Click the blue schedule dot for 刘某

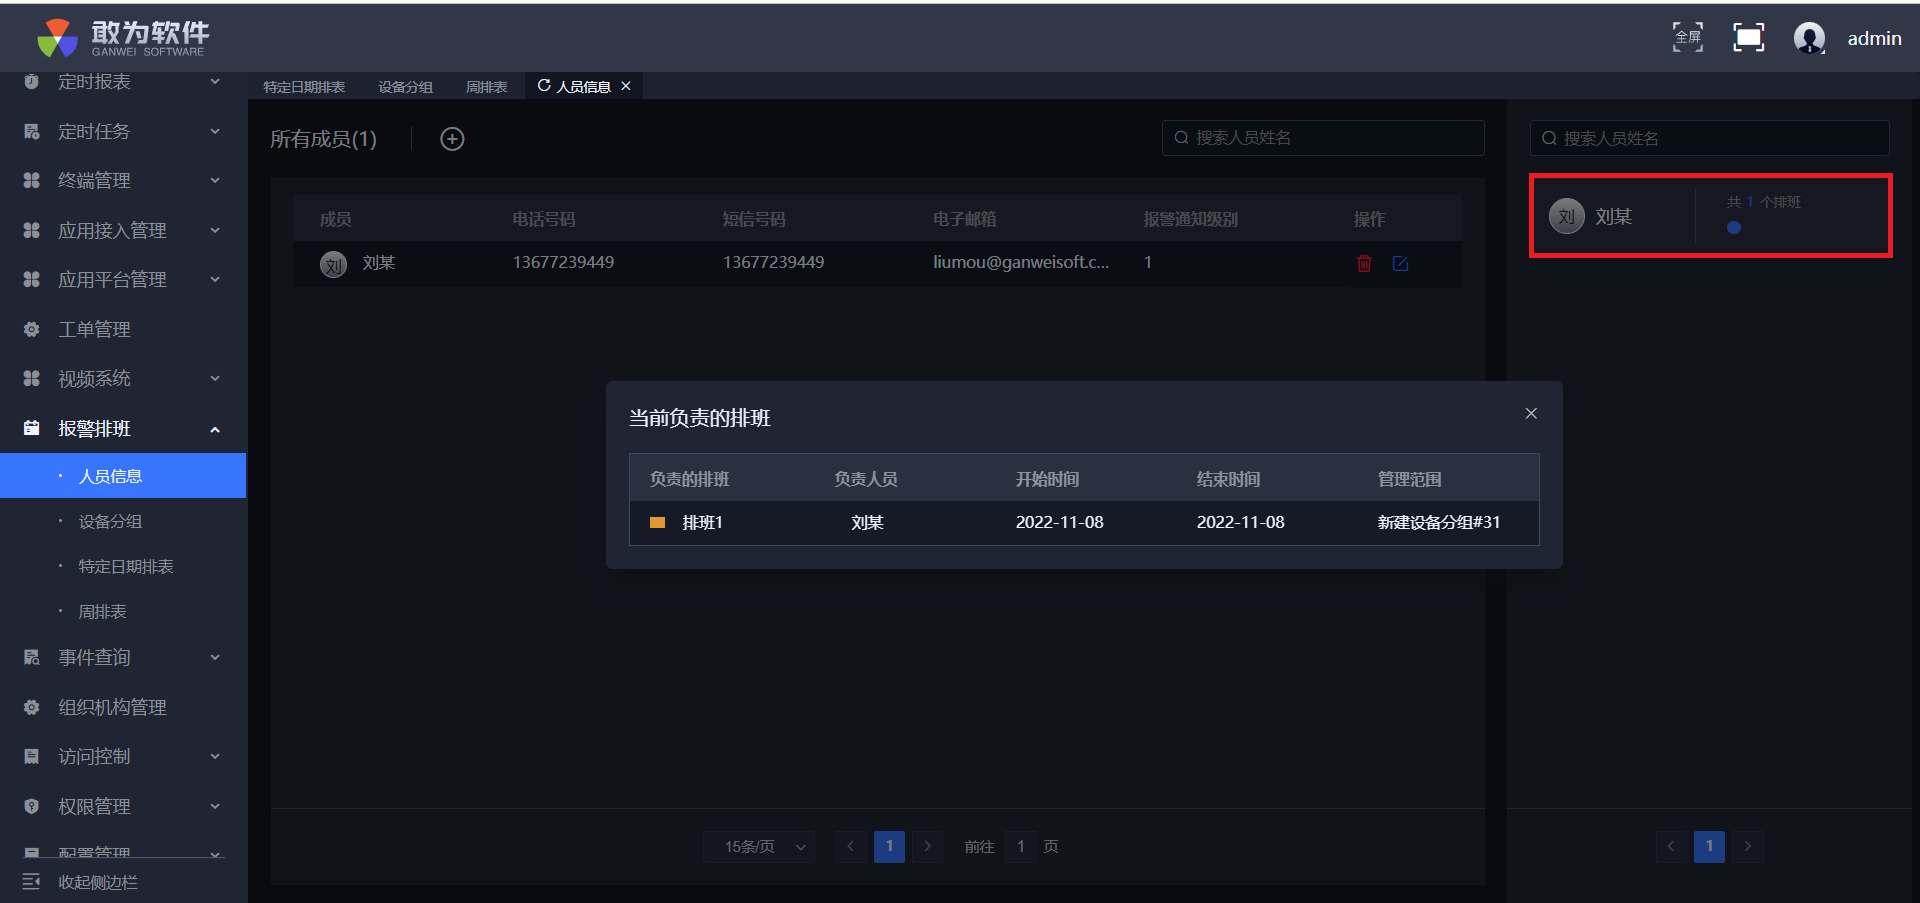(1734, 228)
